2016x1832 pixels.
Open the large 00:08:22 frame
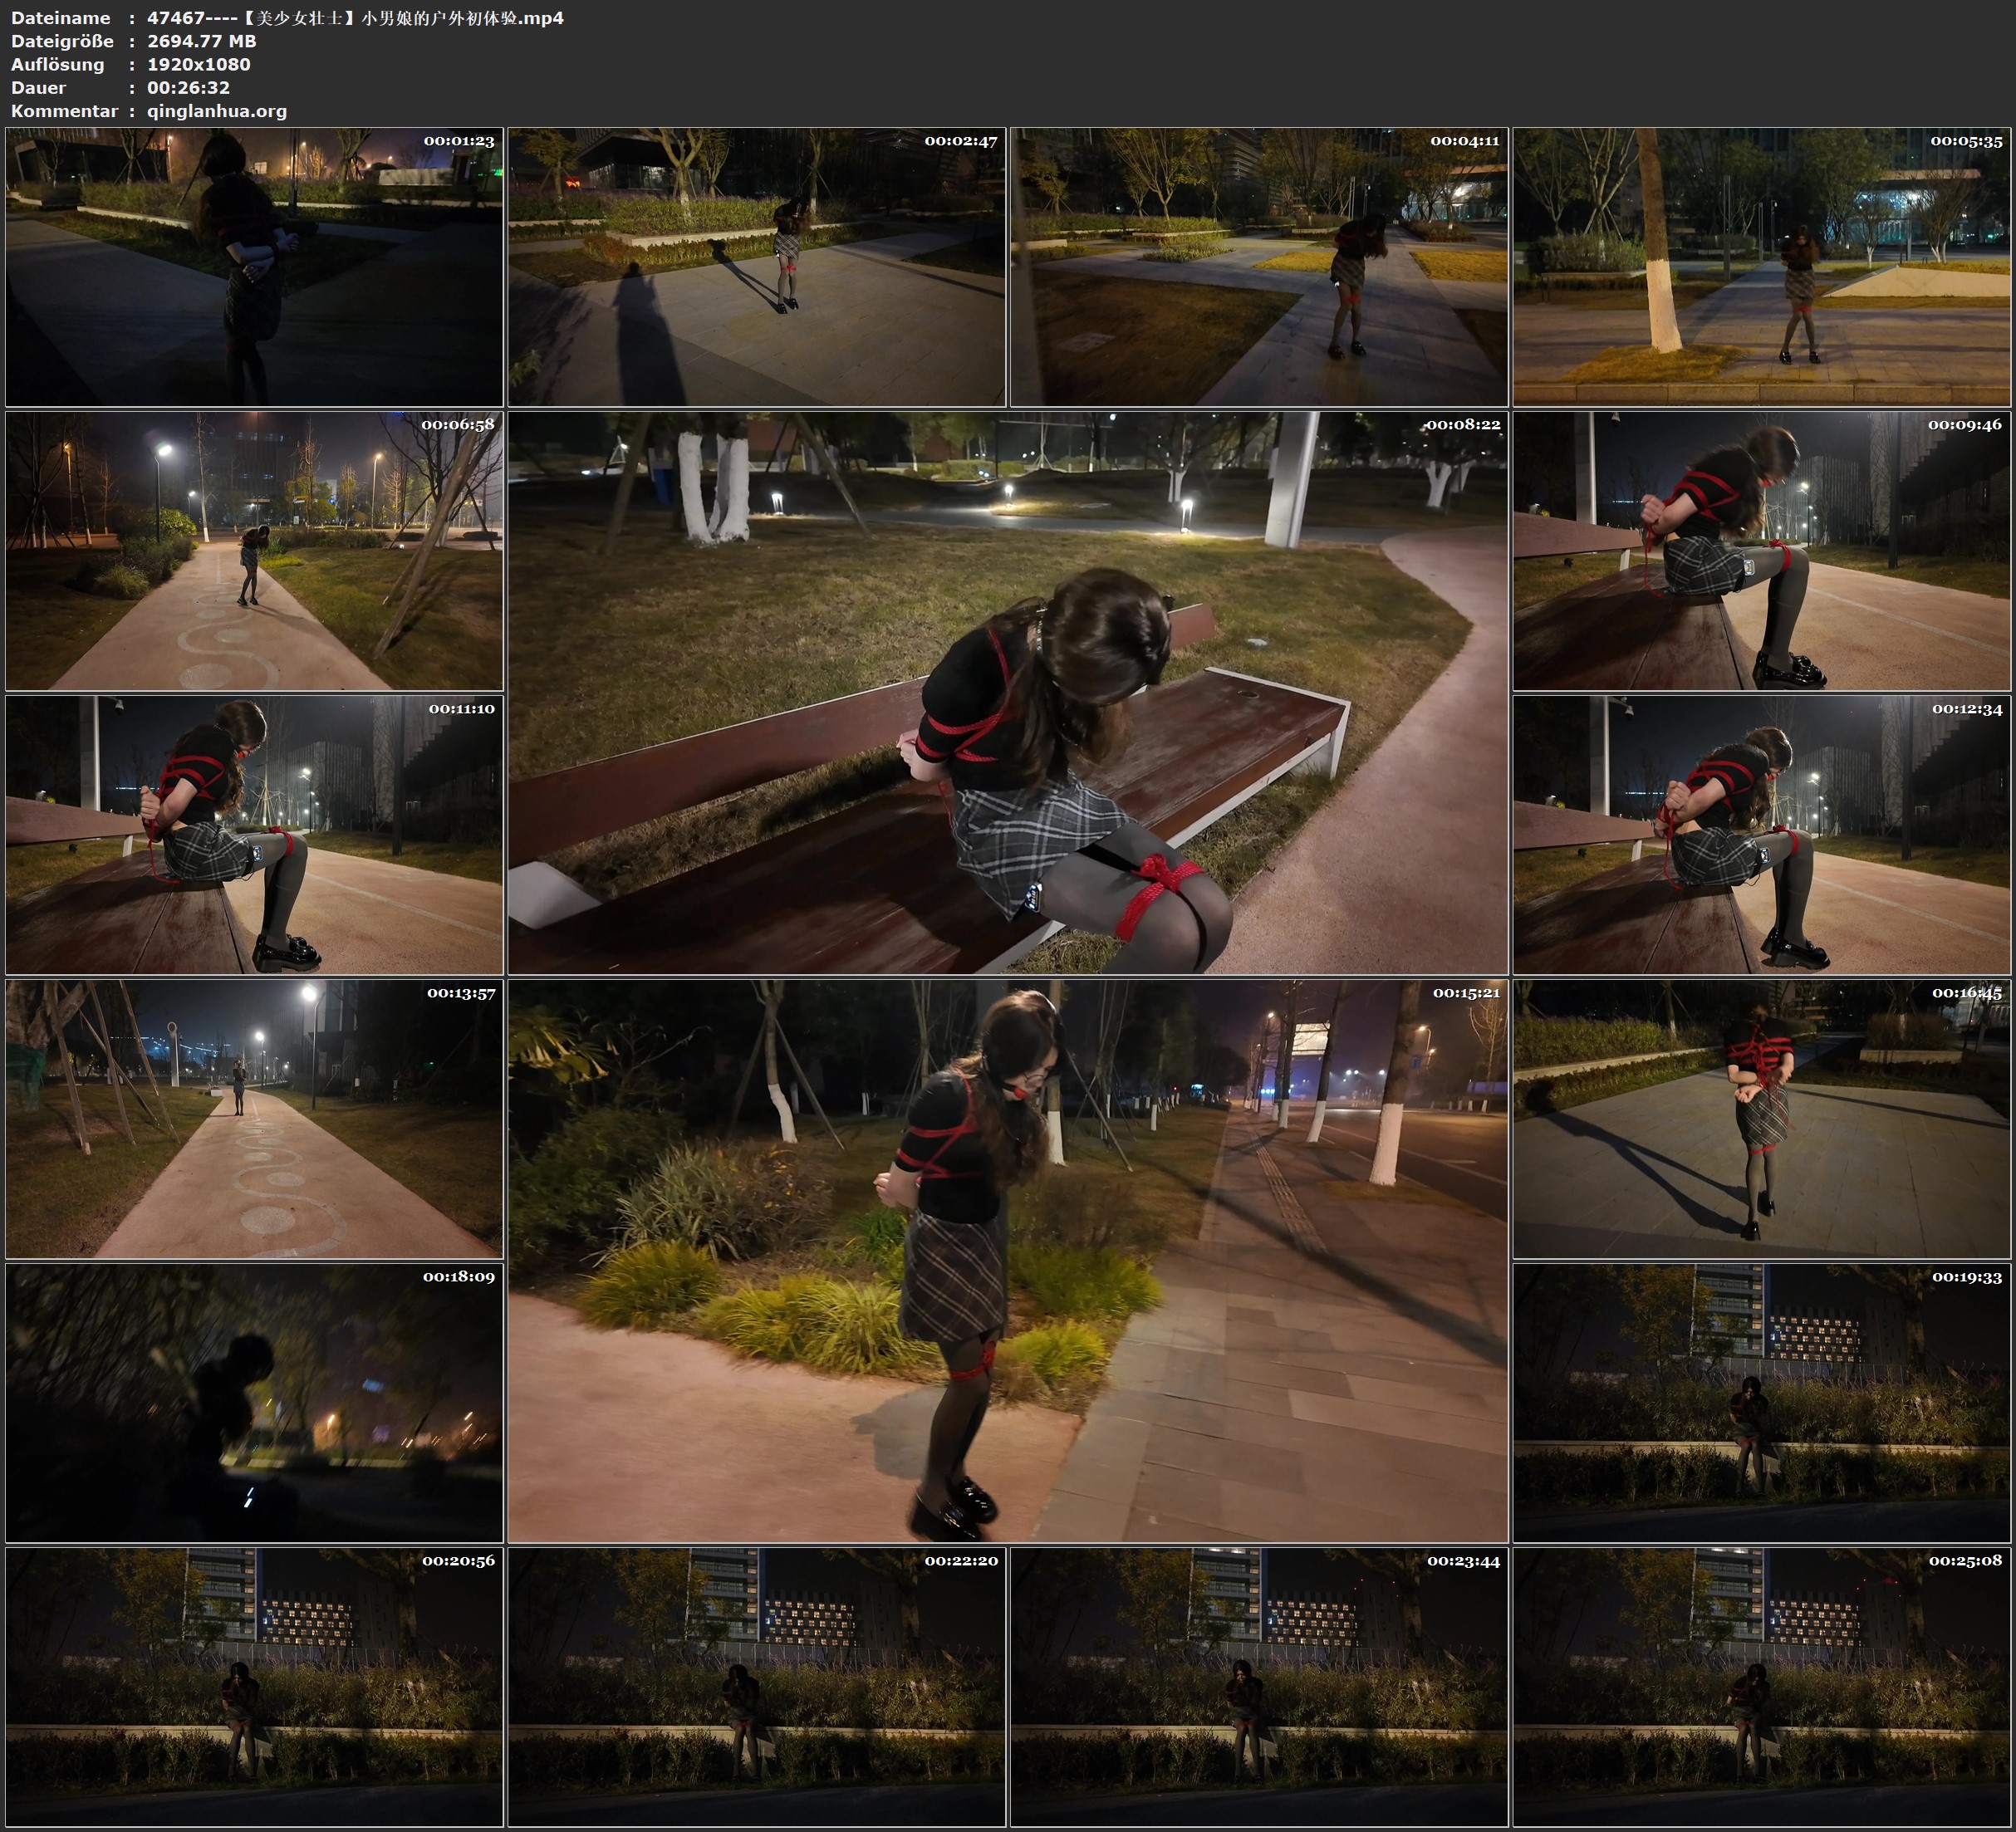[x=1007, y=692]
